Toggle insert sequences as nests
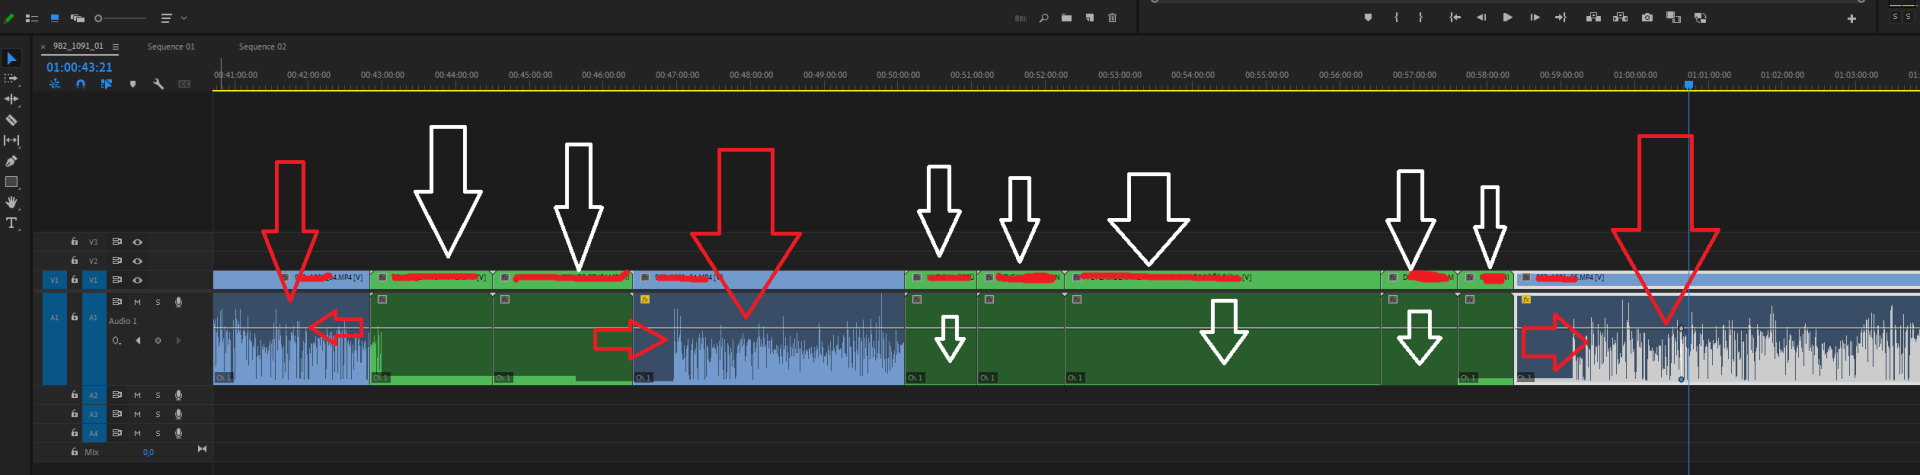Viewport: 1920px width, 475px height. [x=54, y=84]
